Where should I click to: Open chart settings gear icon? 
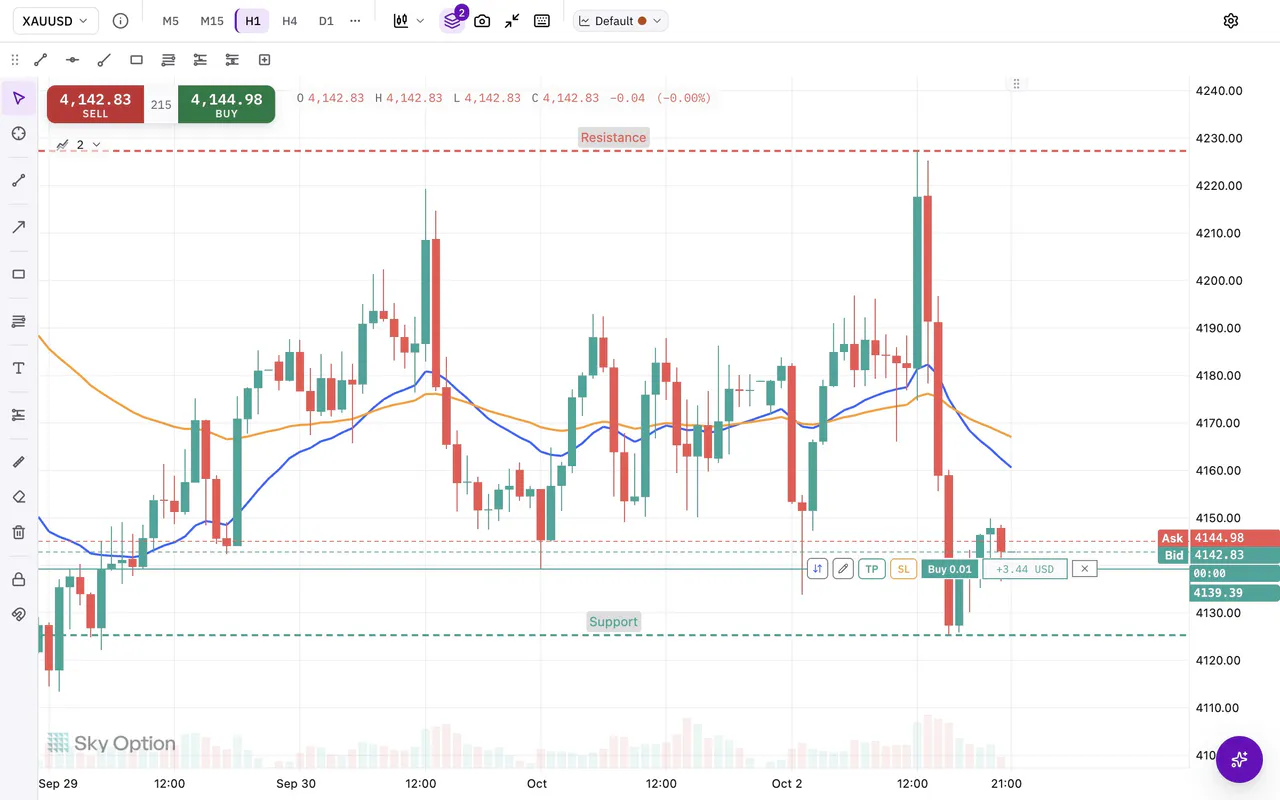pos(1231,21)
